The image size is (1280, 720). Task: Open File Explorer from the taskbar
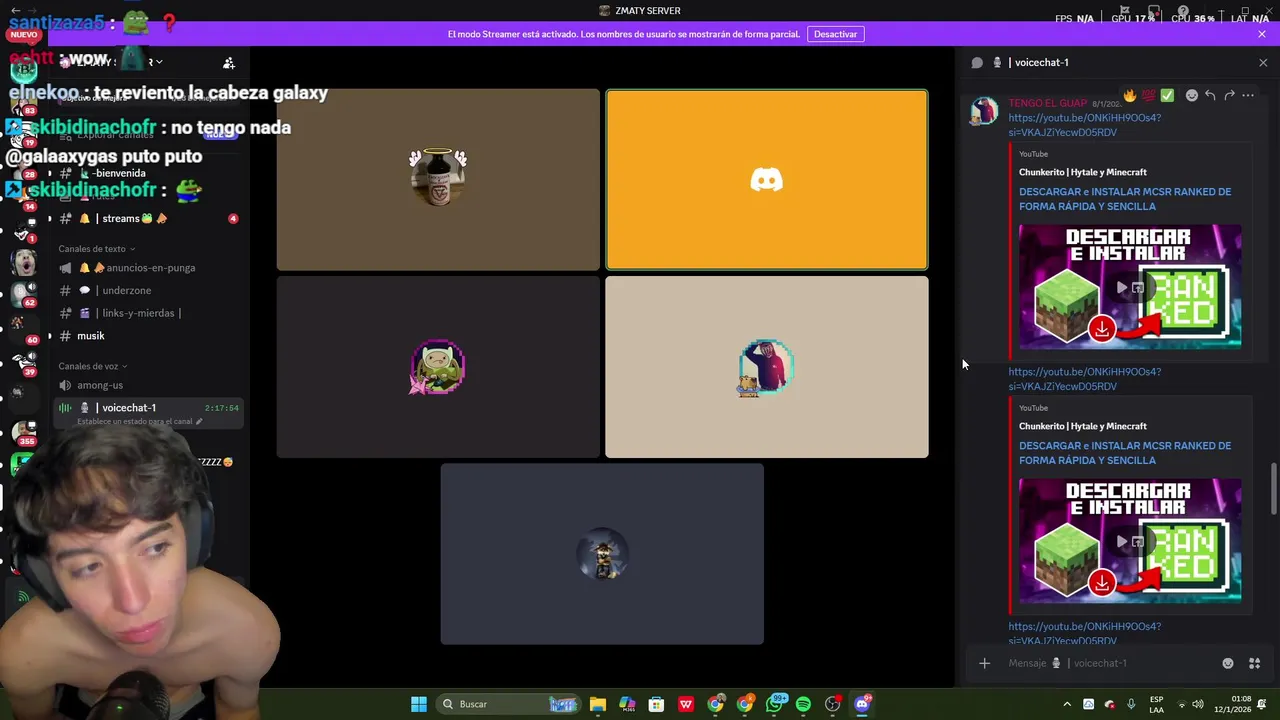coord(598,704)
